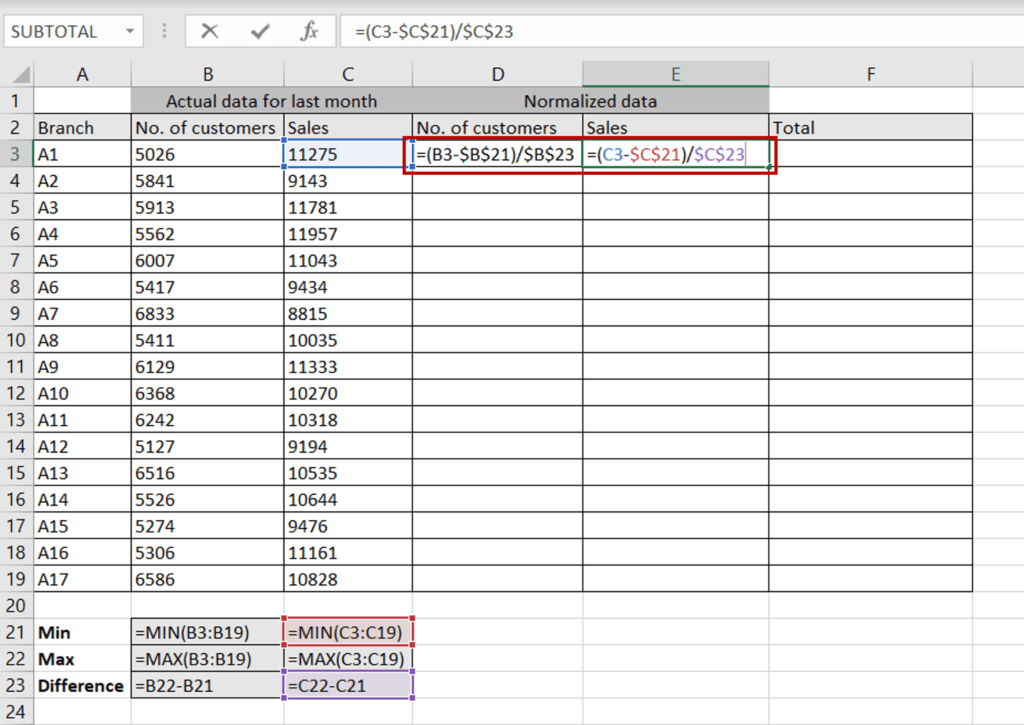Select cell with value 9434
This screenshot has width=1024, height=725.
348,287
